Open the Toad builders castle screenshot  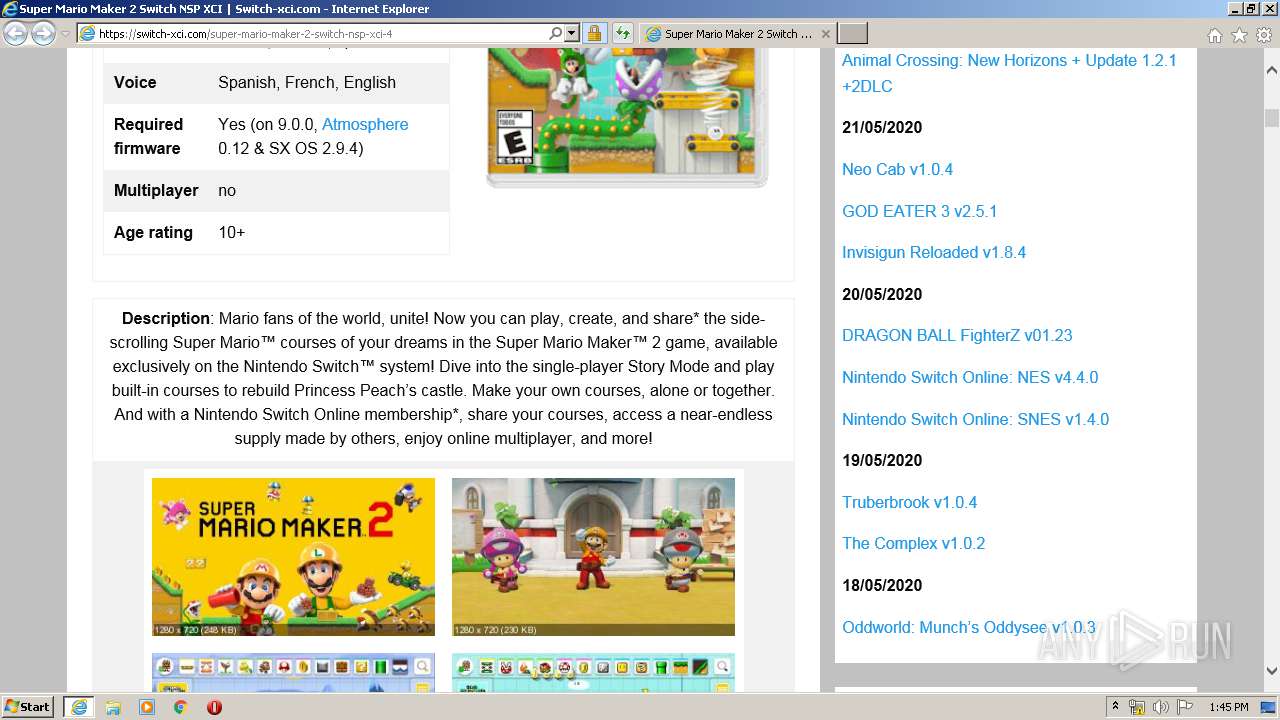(x=593, y=556)
